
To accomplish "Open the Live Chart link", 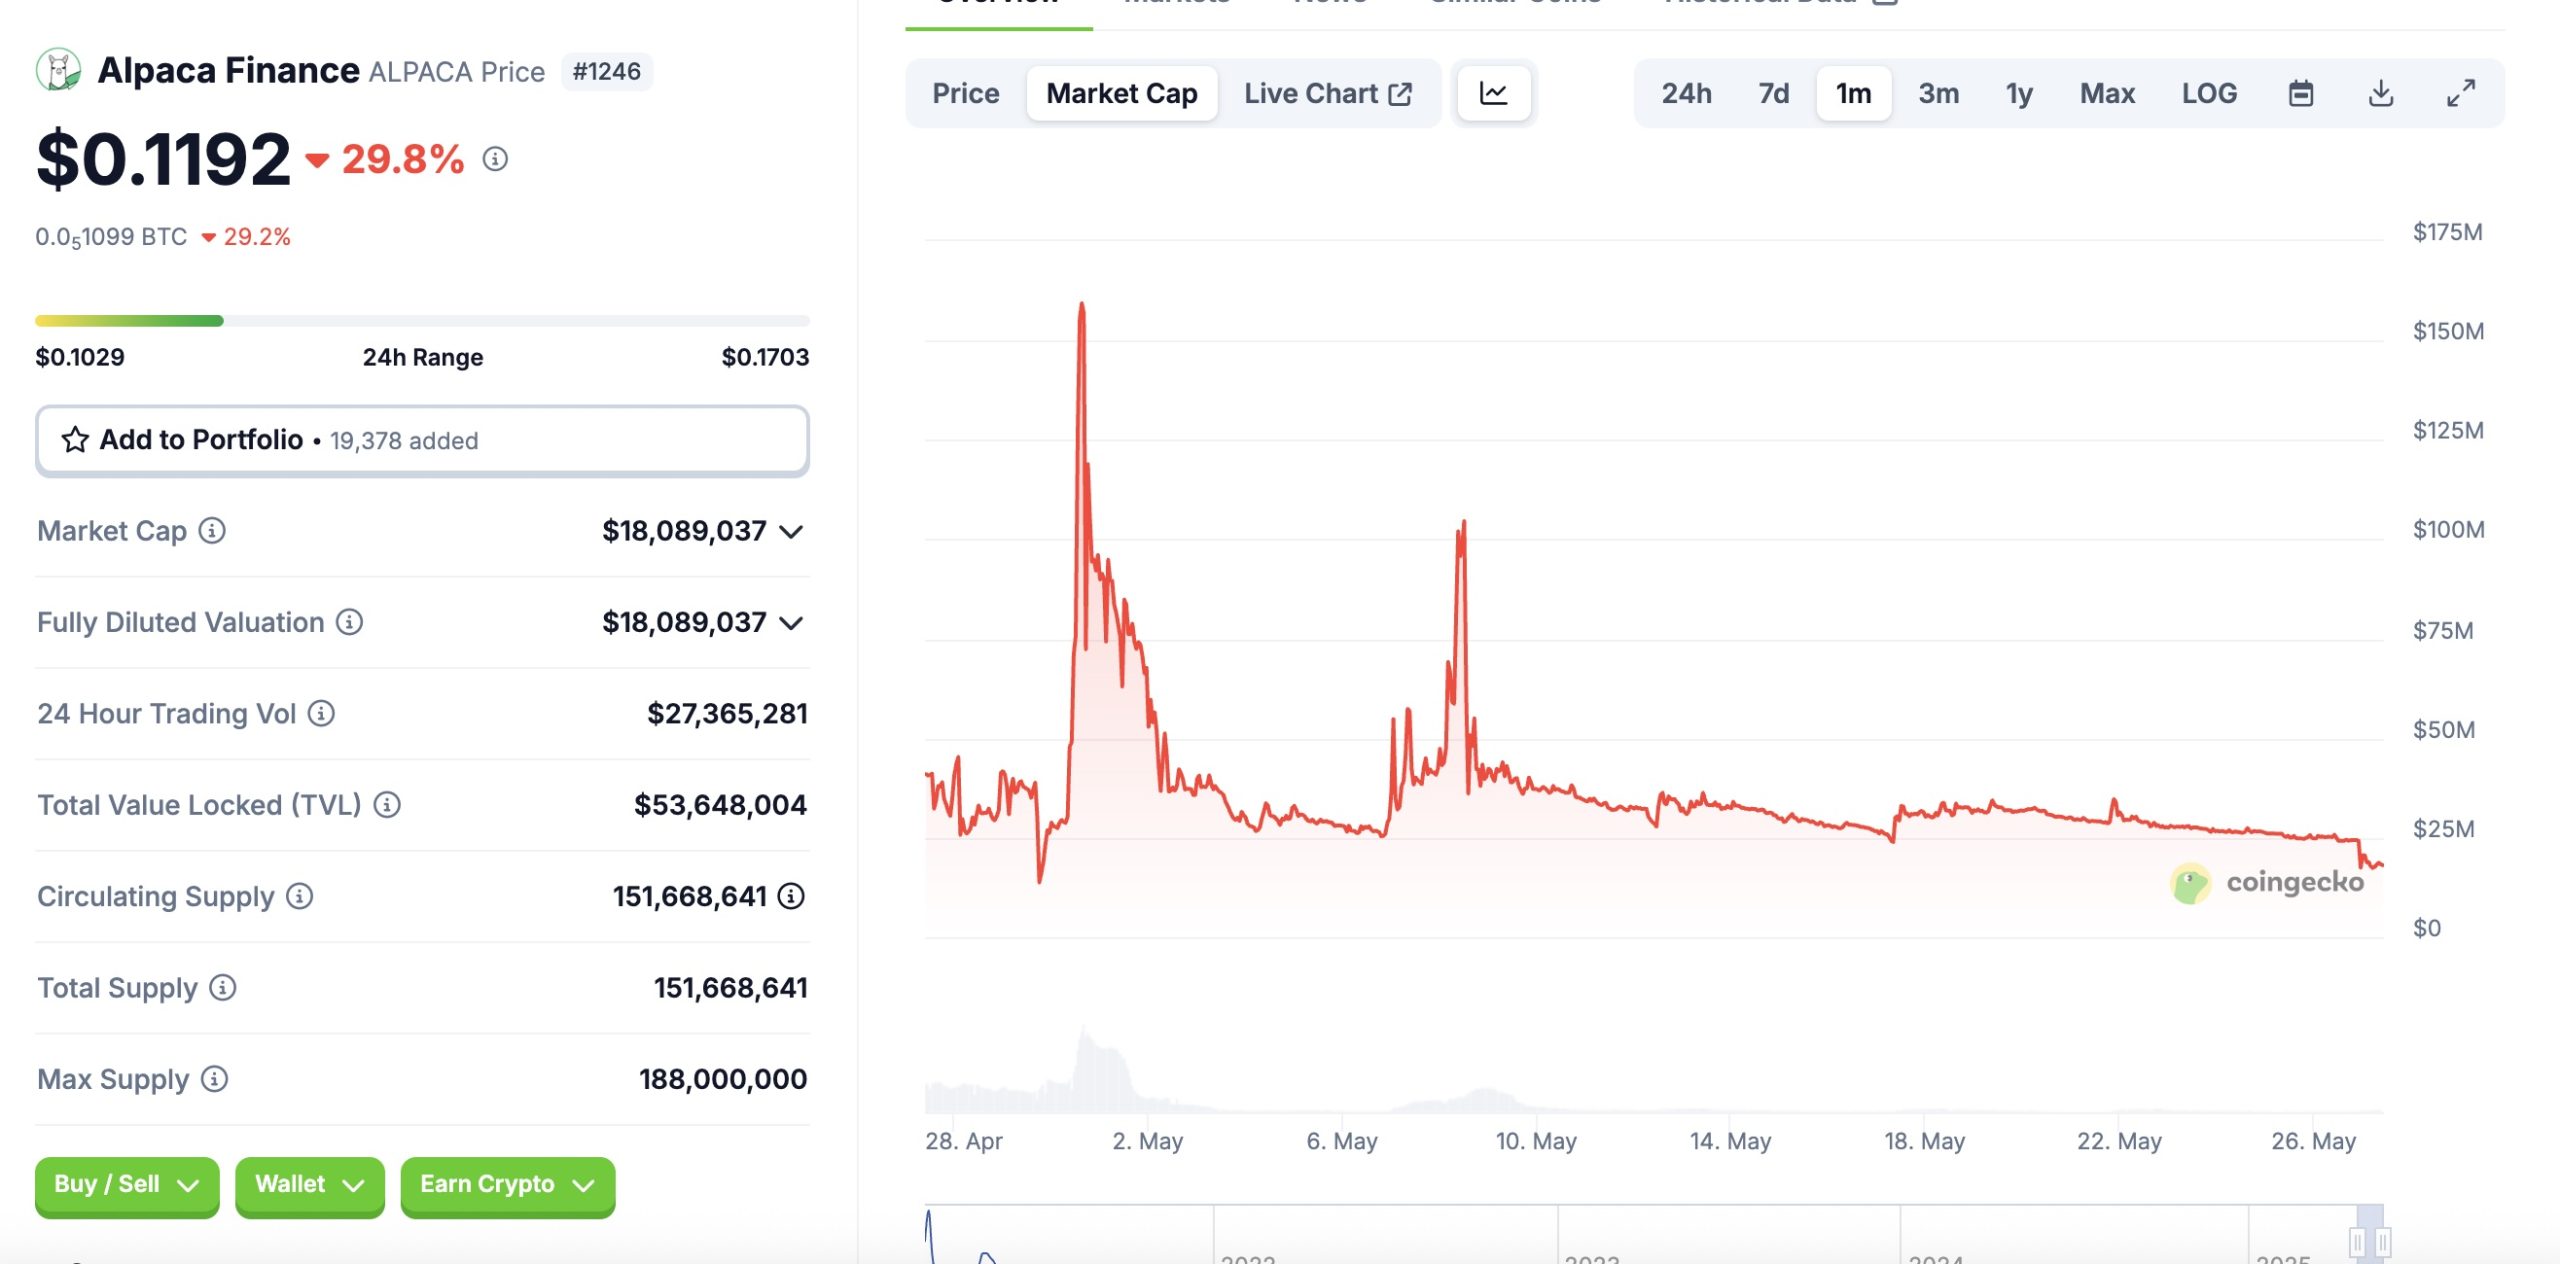I will (x=1327, y=93).
